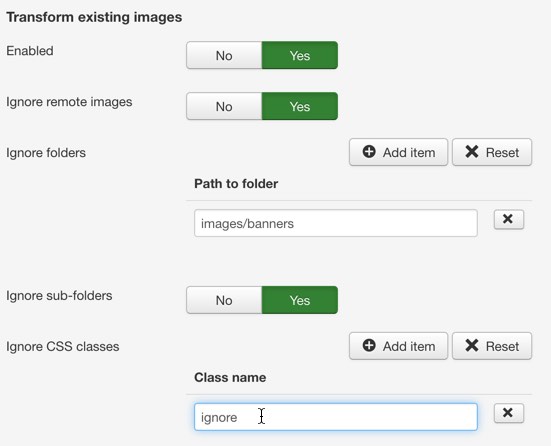Set Ignore sub-folders to No
Image resolution: width=551 pixels, height=446 pixels.
point(224,300)
